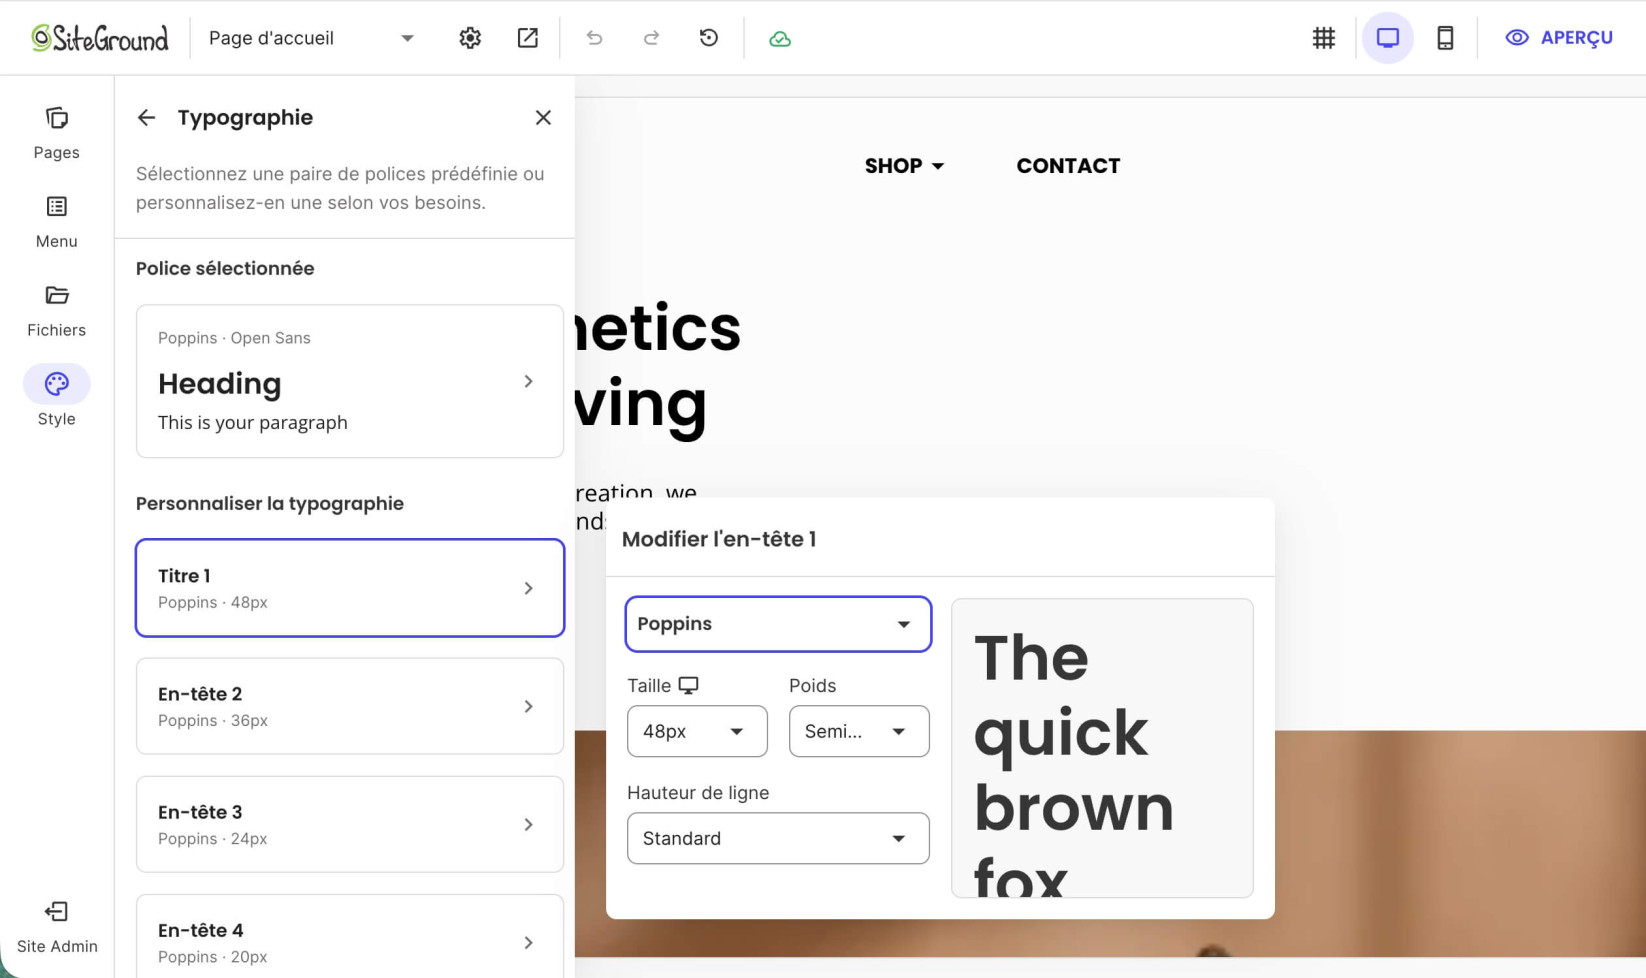This screenshot has width=1646, height=978.
Task: Click the font preview sample box
Action: pyautogui.click(x=1102, y=748)
